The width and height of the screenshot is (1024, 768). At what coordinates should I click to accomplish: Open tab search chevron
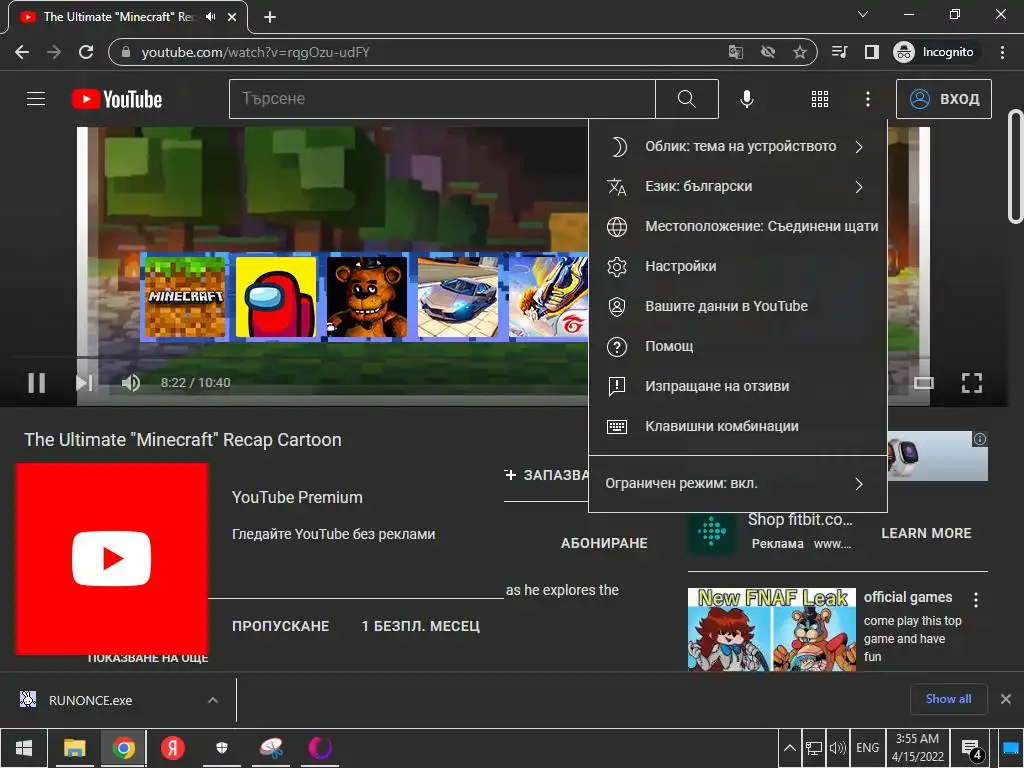click(863, 14)
